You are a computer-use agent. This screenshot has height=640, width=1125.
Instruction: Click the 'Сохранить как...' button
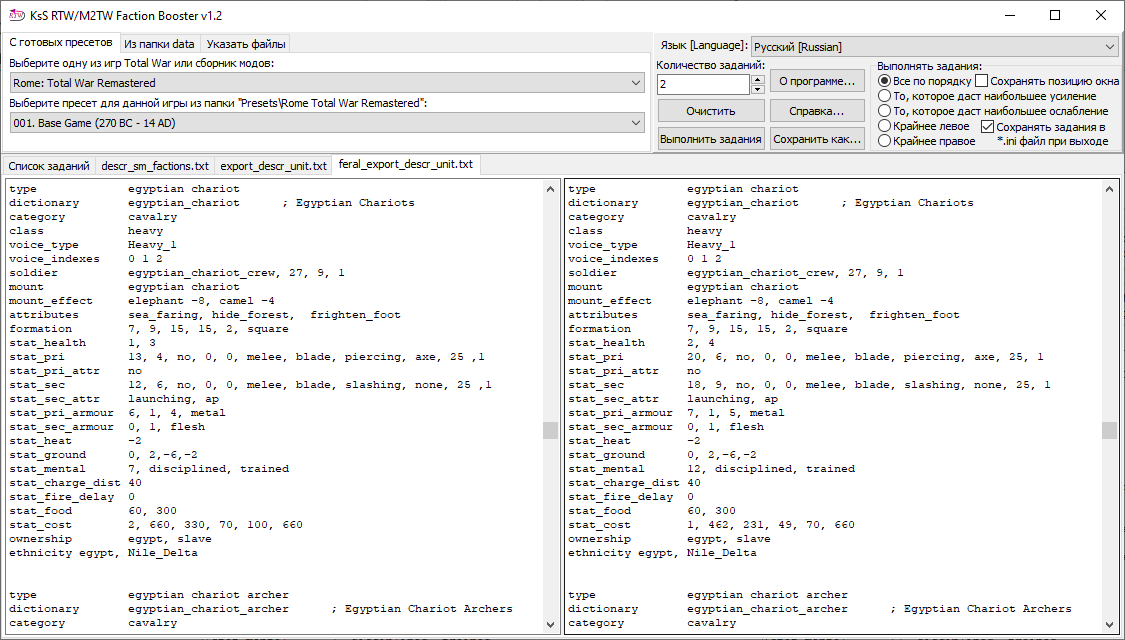coord(817,139)
